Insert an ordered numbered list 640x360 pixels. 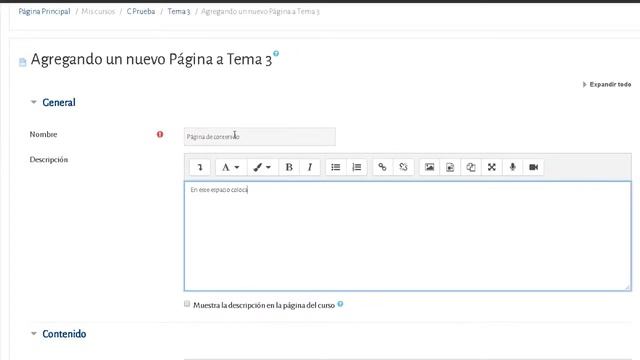pyautogui.click(x=357, y=167)
